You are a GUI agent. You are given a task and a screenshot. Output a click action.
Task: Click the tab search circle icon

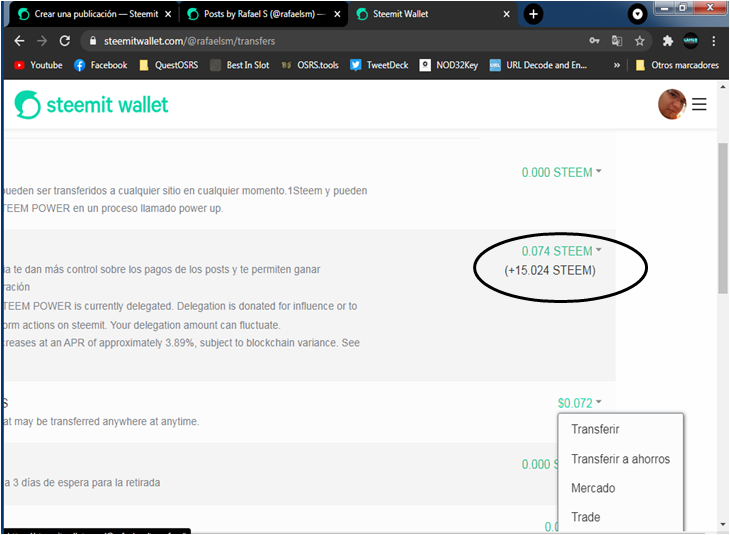637,14
